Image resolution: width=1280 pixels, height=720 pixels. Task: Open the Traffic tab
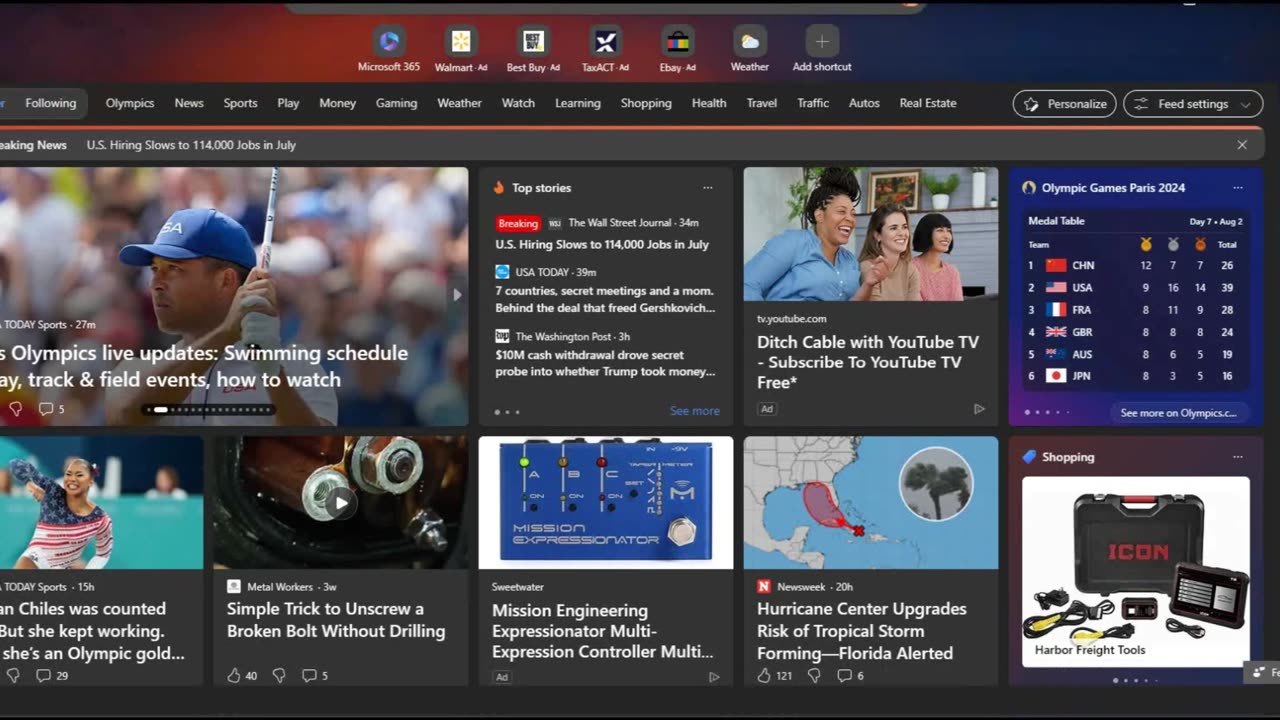[813, 103]
